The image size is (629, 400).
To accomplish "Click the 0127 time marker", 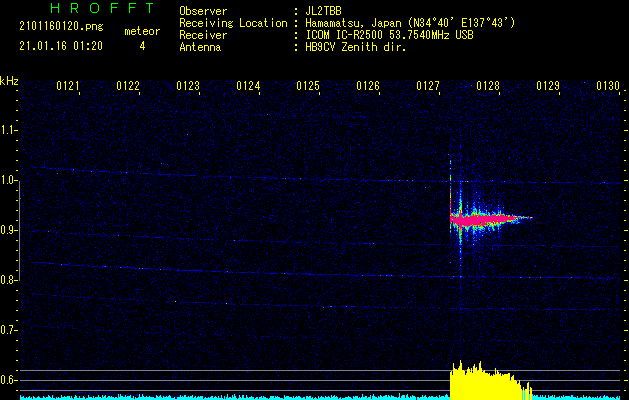I will [428, 86].
